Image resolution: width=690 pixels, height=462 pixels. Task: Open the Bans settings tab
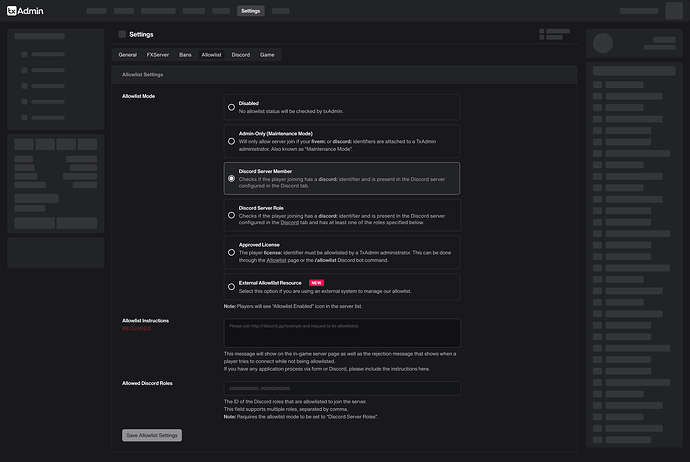coord(185,55)
